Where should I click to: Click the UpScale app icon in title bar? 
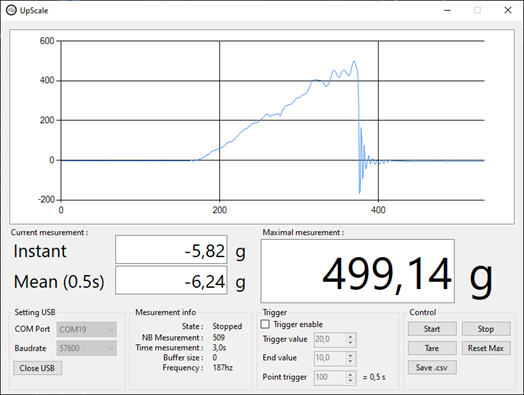point(11,10)
